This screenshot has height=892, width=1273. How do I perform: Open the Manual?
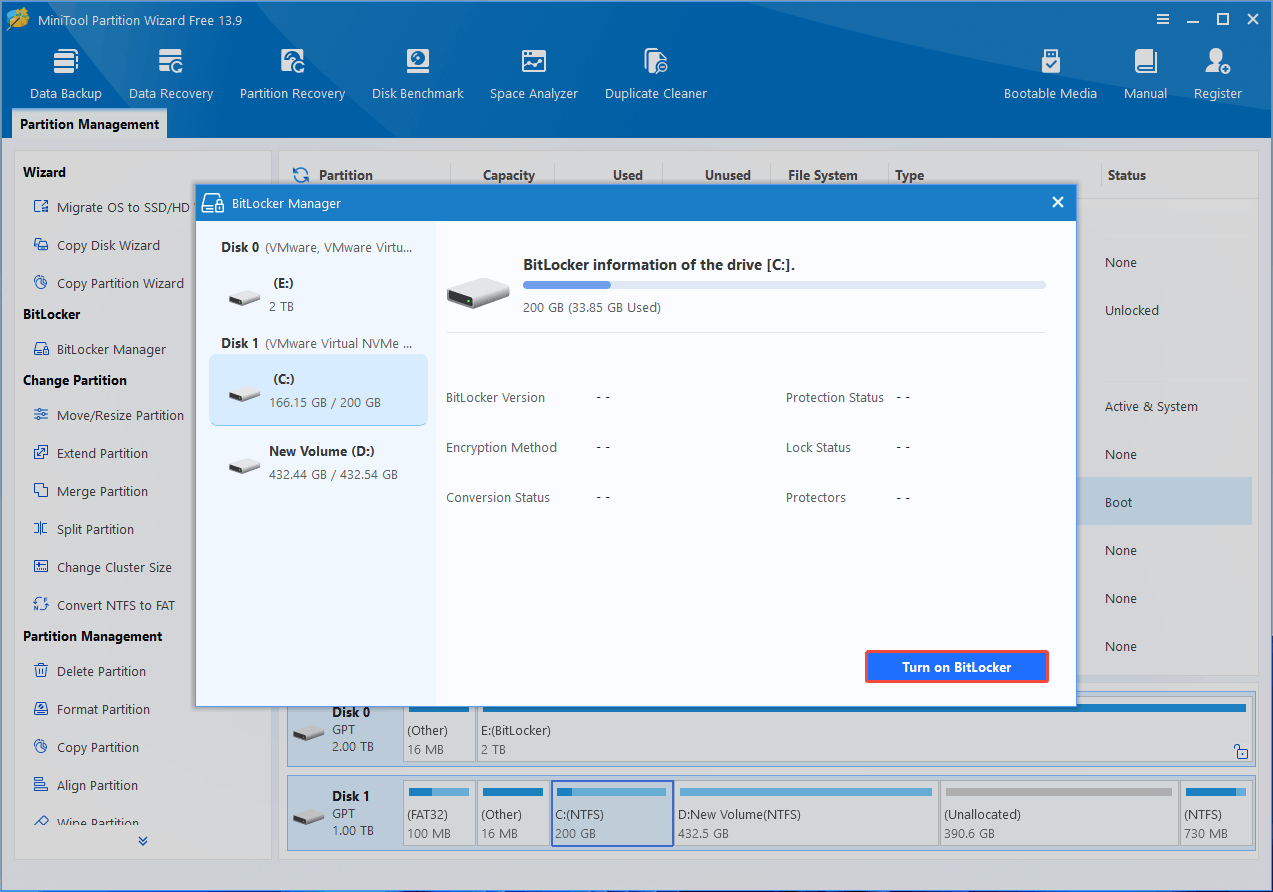pos(1145,74)
